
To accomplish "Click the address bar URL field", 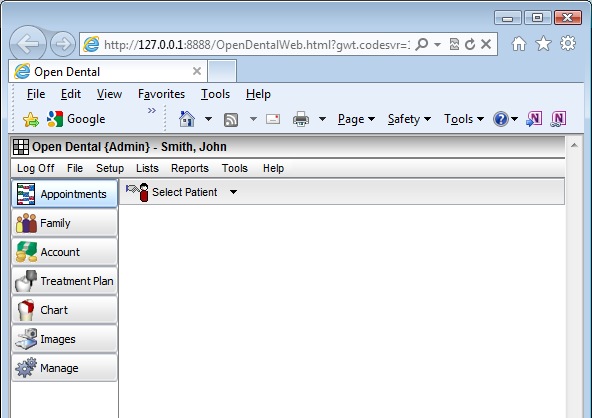I will (256, 45).
